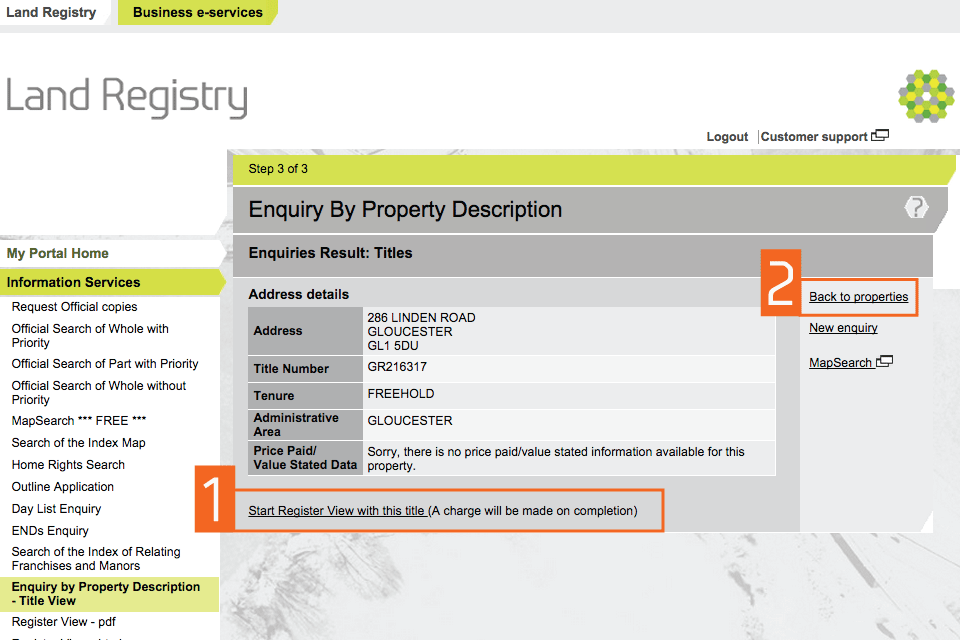The width and height of the screenshot is (960, 640).
Task: Open Search of the Index Map
Action: click(x=79, y=443)
